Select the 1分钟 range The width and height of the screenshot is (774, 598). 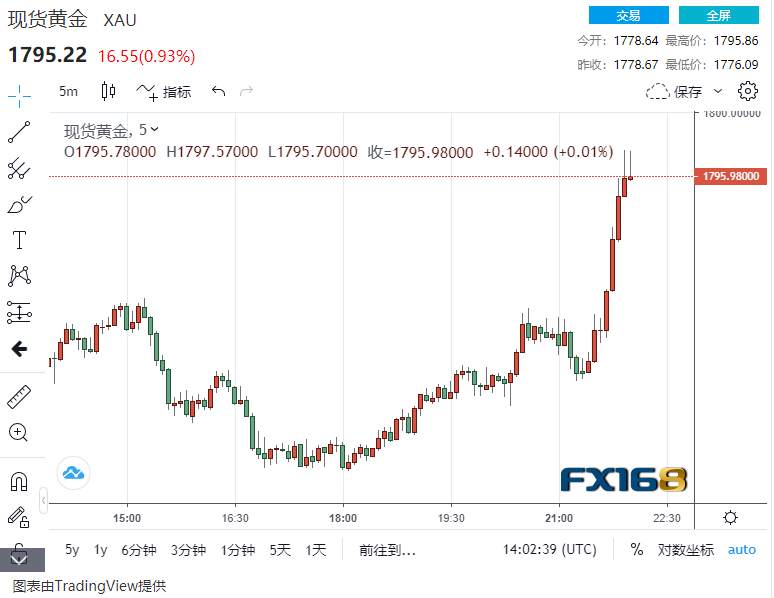click(x=237, y=550)
